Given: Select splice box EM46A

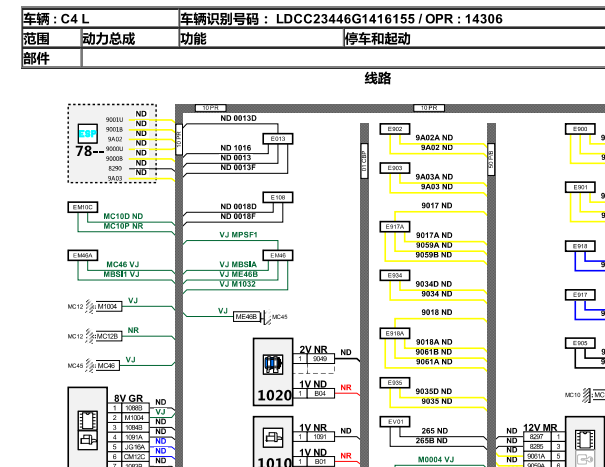Looking at the screenshot, I should [x=83, y=255].
